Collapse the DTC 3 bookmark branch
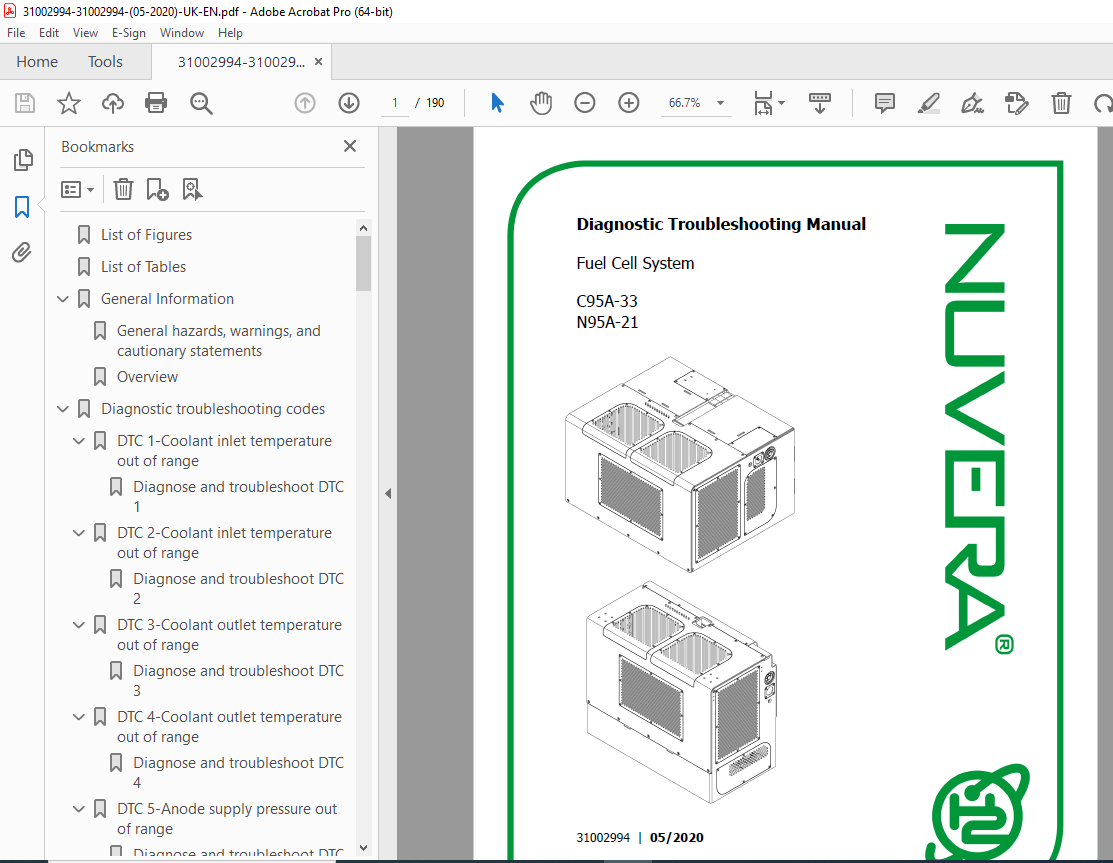This screenshot has width=1113, height=863. click(79, 625)
